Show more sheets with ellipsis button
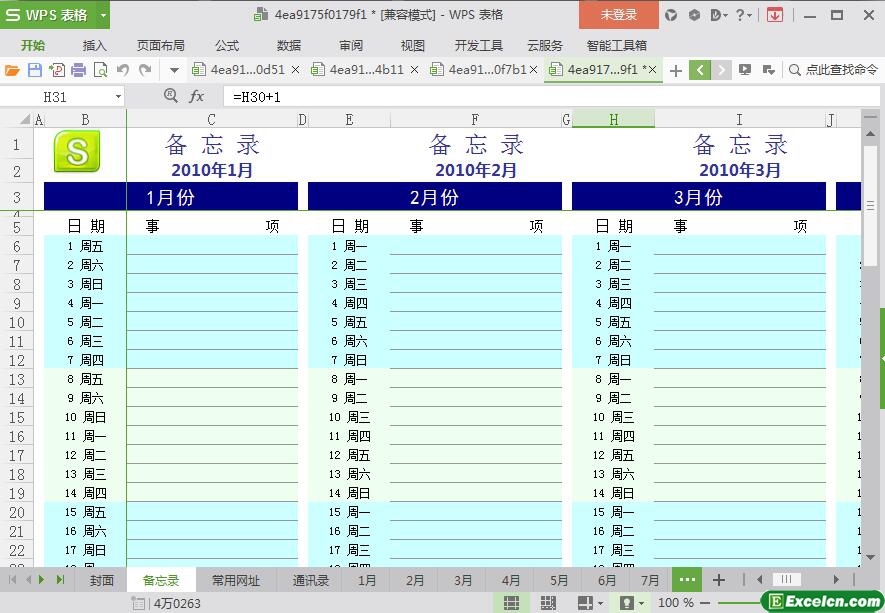The height and width of the screenshot is (613, 885). [x=686, y=580]
